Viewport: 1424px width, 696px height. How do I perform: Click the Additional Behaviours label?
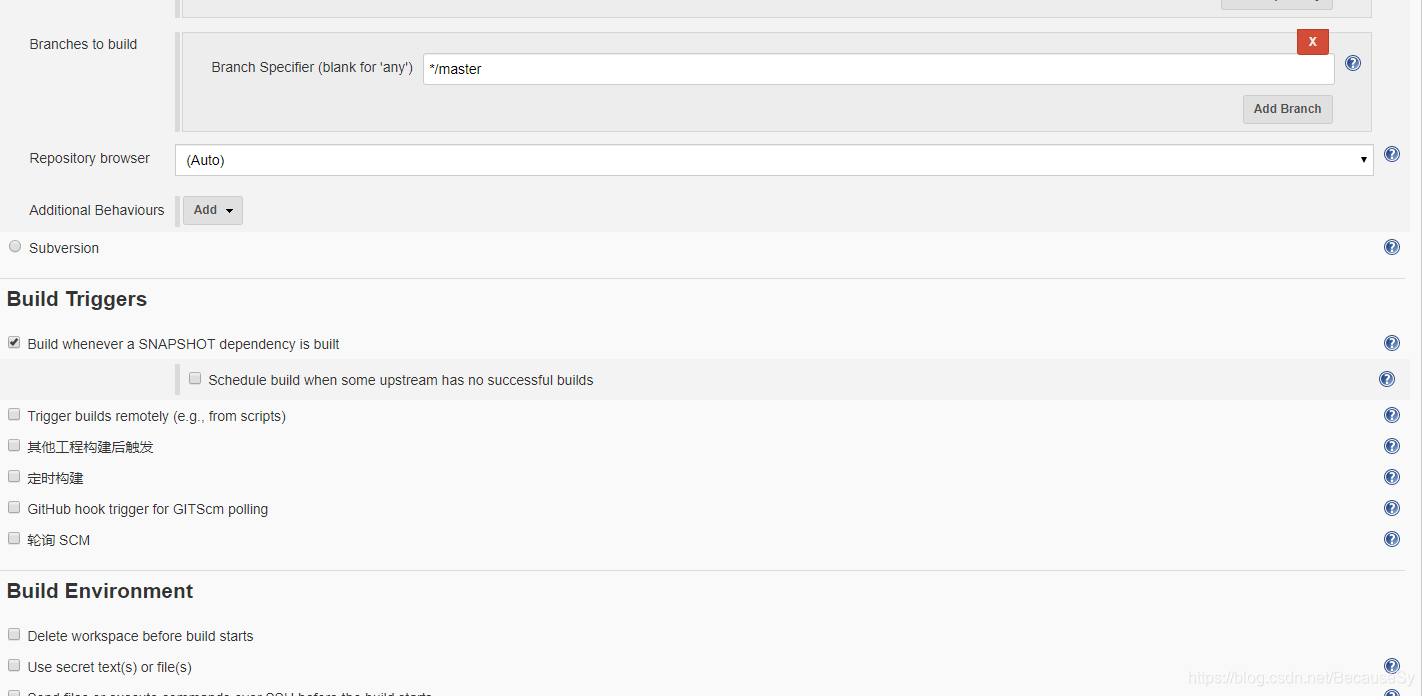[97, 210]
